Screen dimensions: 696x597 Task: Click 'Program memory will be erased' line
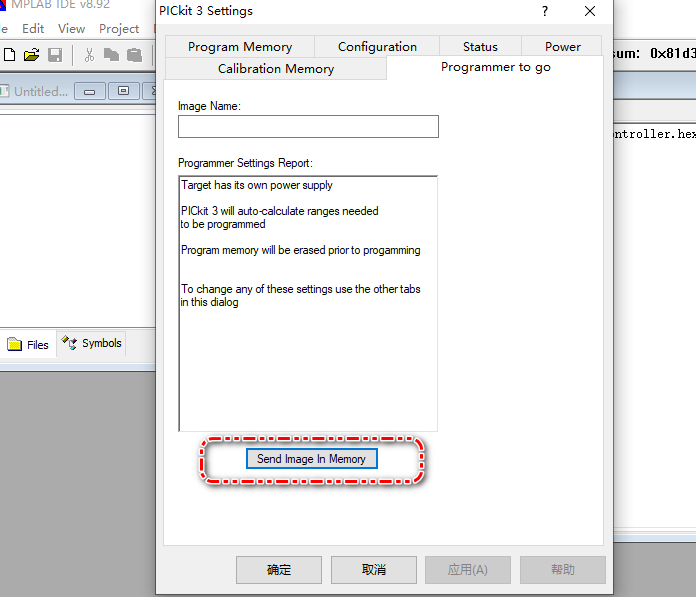click(301, 250)
